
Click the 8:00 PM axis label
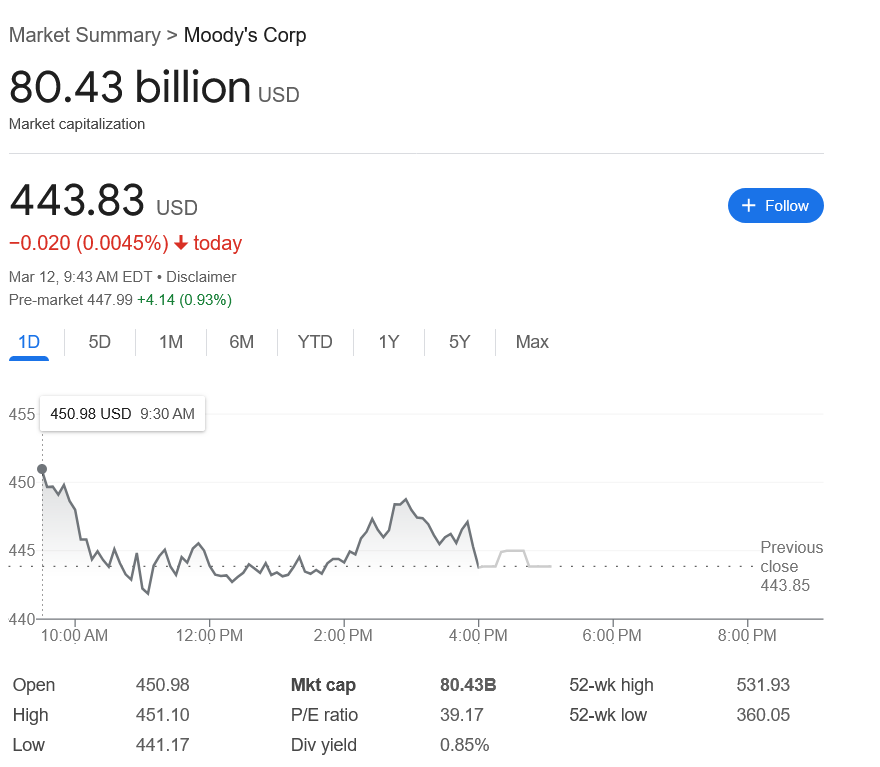[x=747, y=635]
